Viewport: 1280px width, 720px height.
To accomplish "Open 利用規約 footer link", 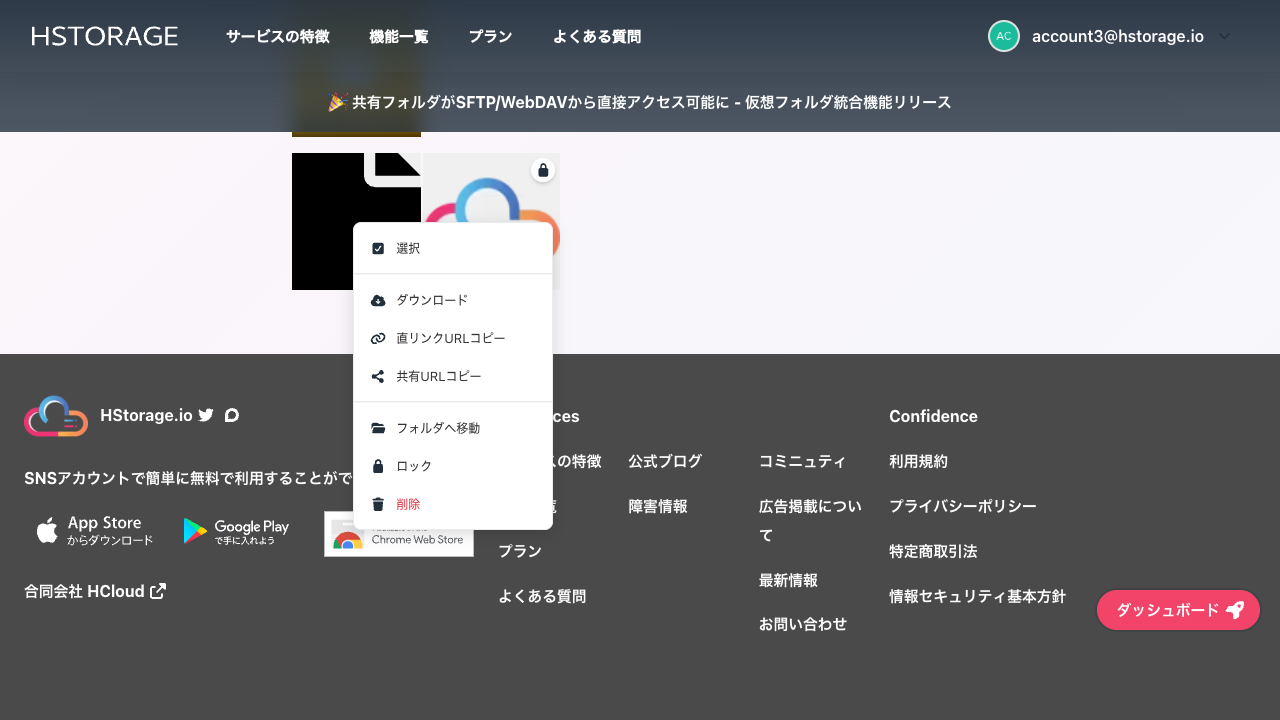I will pyautogui.click(x=918, y=461).
